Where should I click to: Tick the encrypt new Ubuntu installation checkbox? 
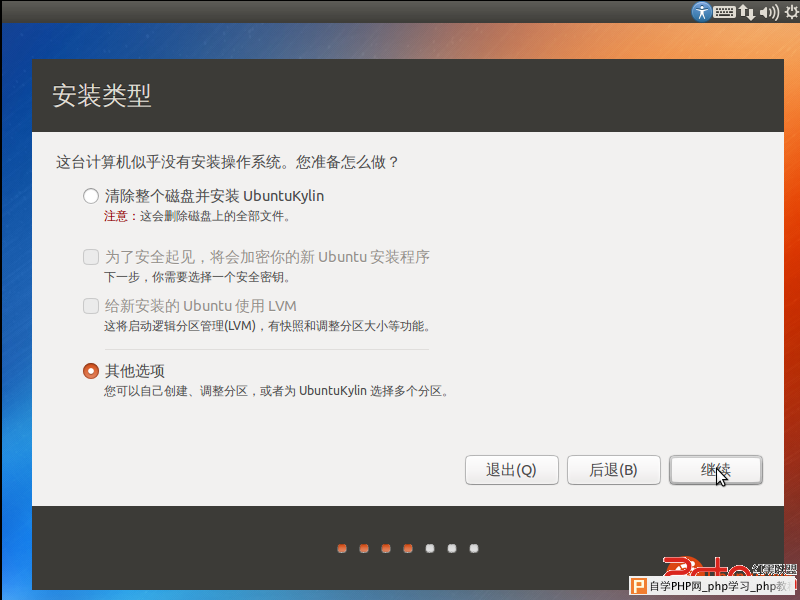click(x=91, y=257)
